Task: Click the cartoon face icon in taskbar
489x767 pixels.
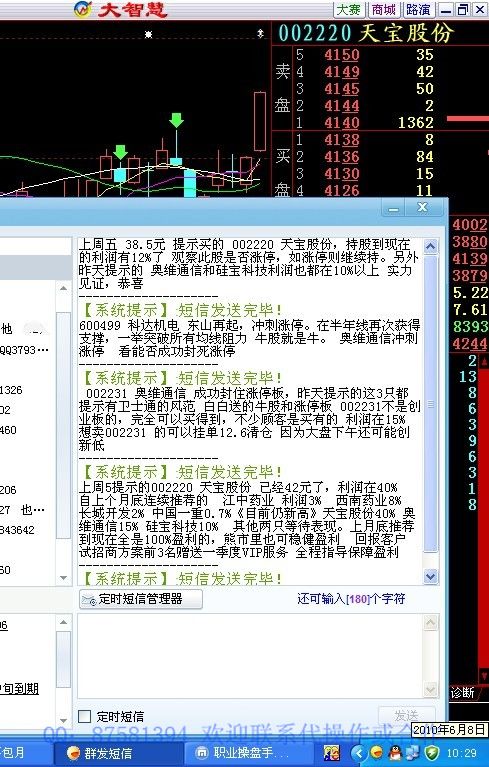Action: tap(332, 753)
